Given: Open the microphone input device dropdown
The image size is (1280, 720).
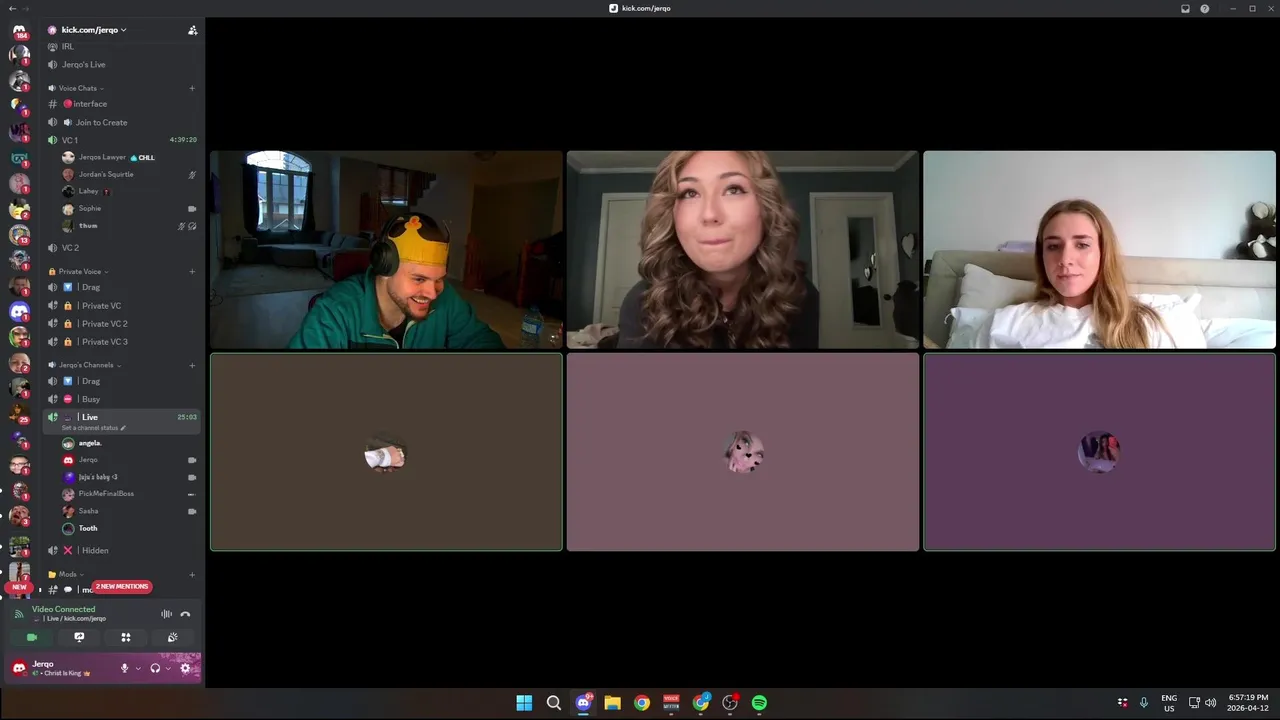Looking at the screenshot, I should [x=138, y=668].
